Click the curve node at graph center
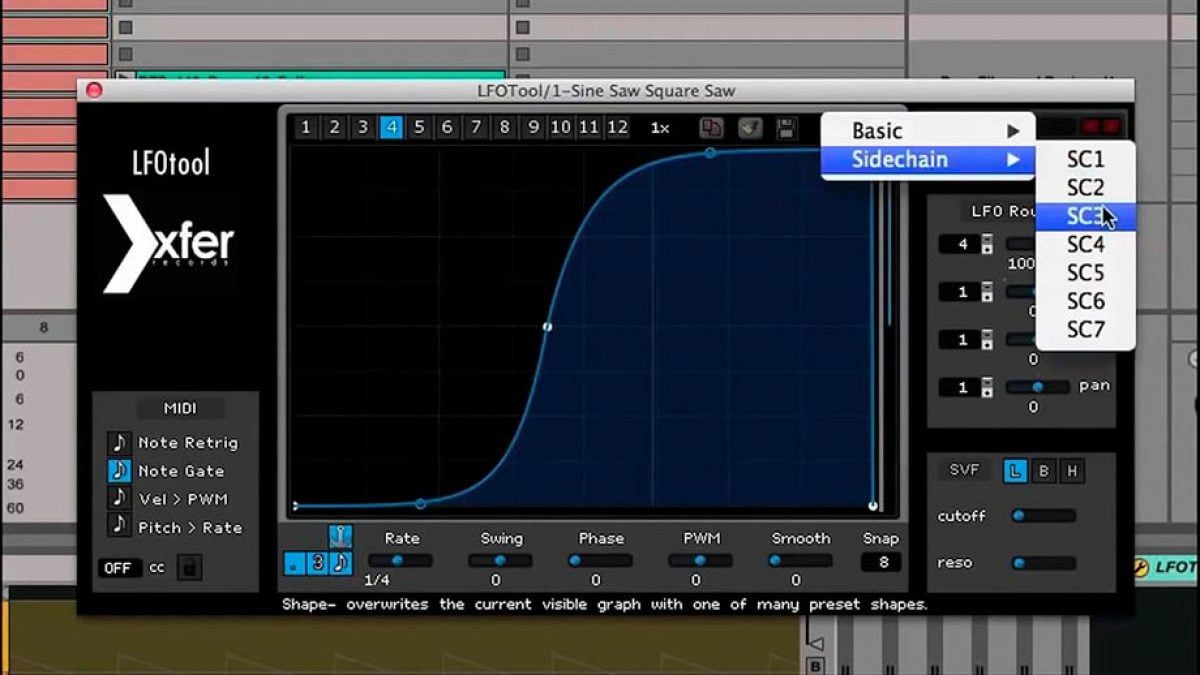This screenshot has width=1200, height=675. (x=547, y=327)
